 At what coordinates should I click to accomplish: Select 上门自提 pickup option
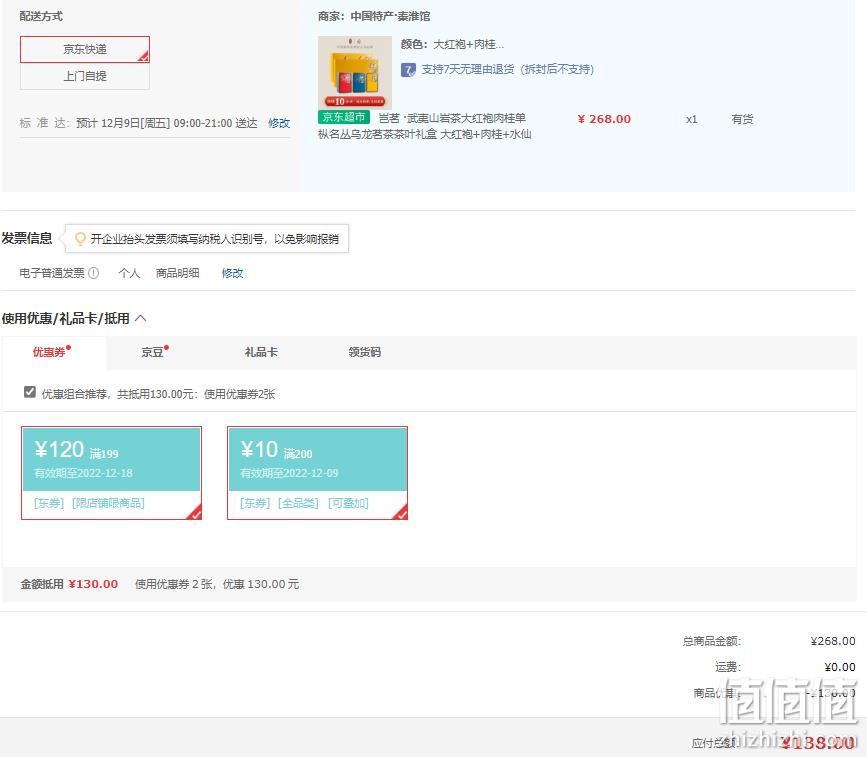click(85, 76)
